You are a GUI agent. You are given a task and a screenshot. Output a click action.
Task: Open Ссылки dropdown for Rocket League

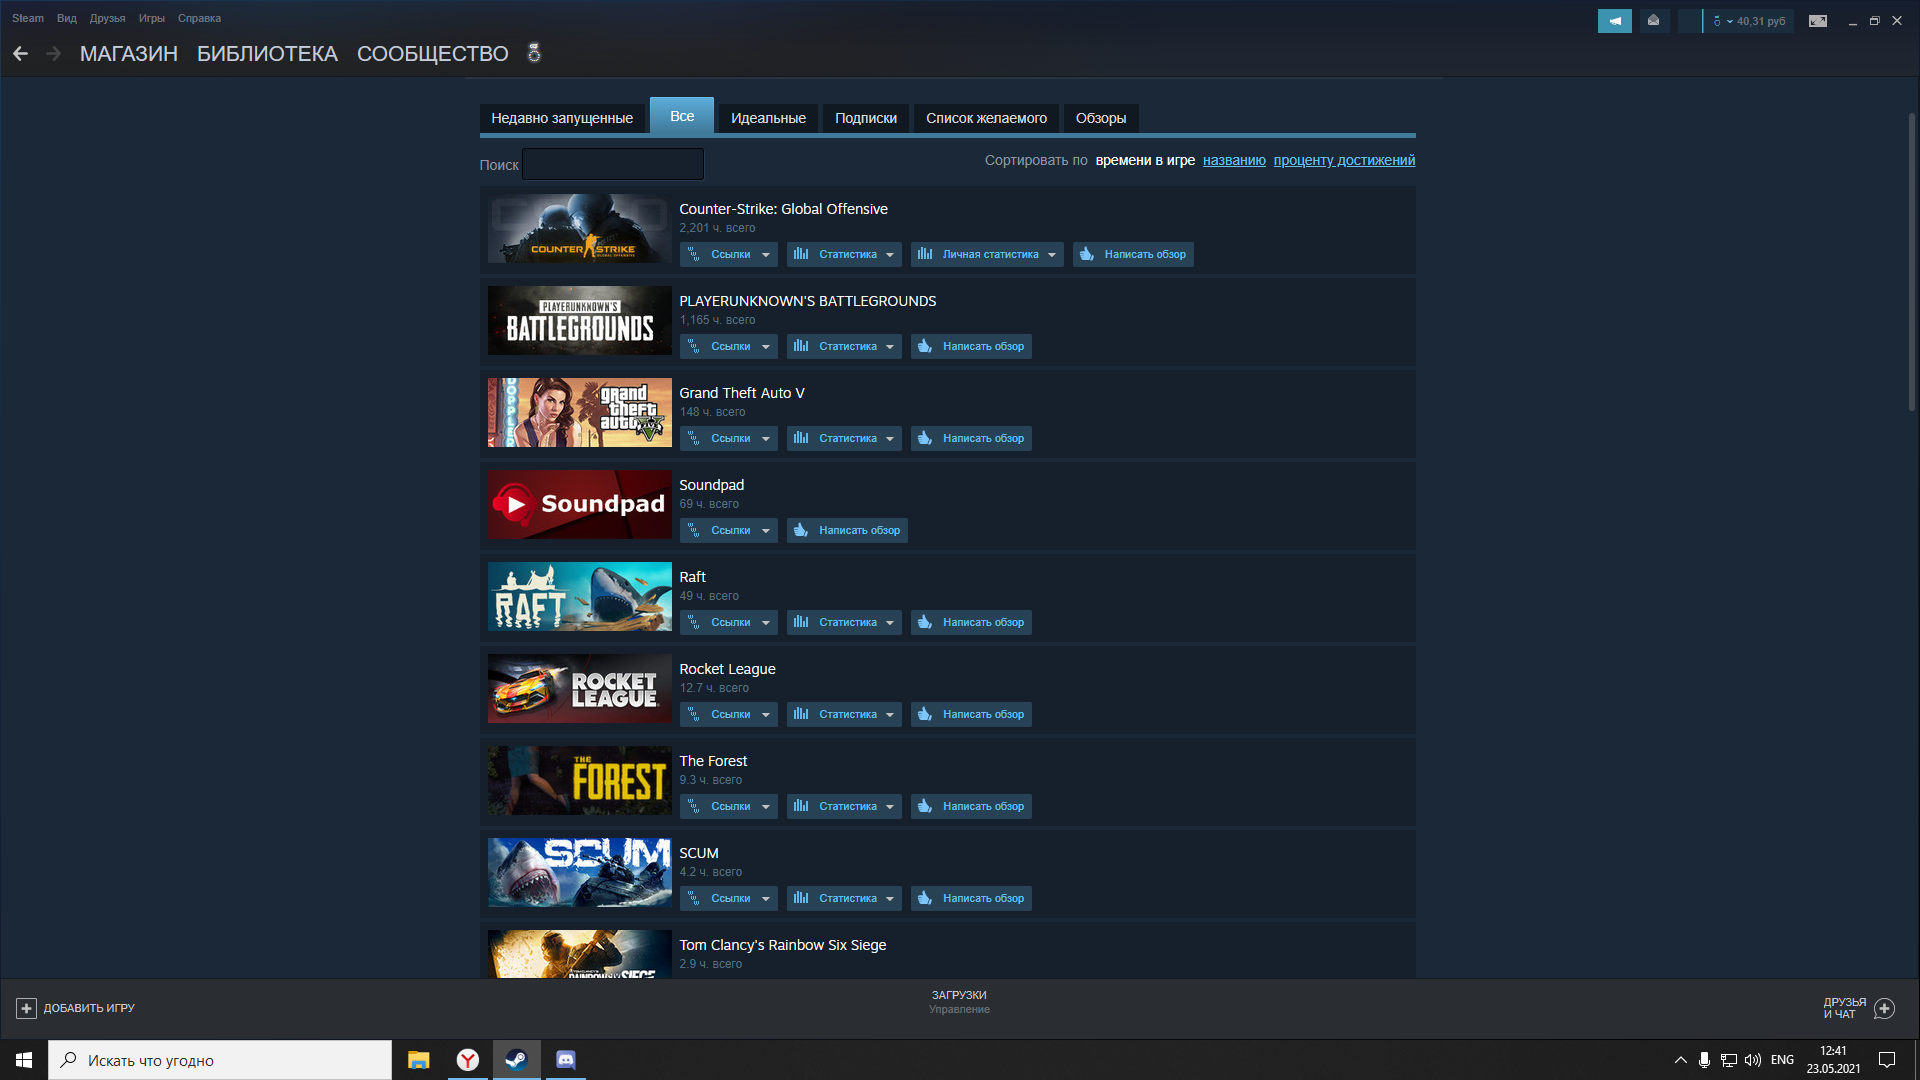pyautogui.click(x=729, y=714)
